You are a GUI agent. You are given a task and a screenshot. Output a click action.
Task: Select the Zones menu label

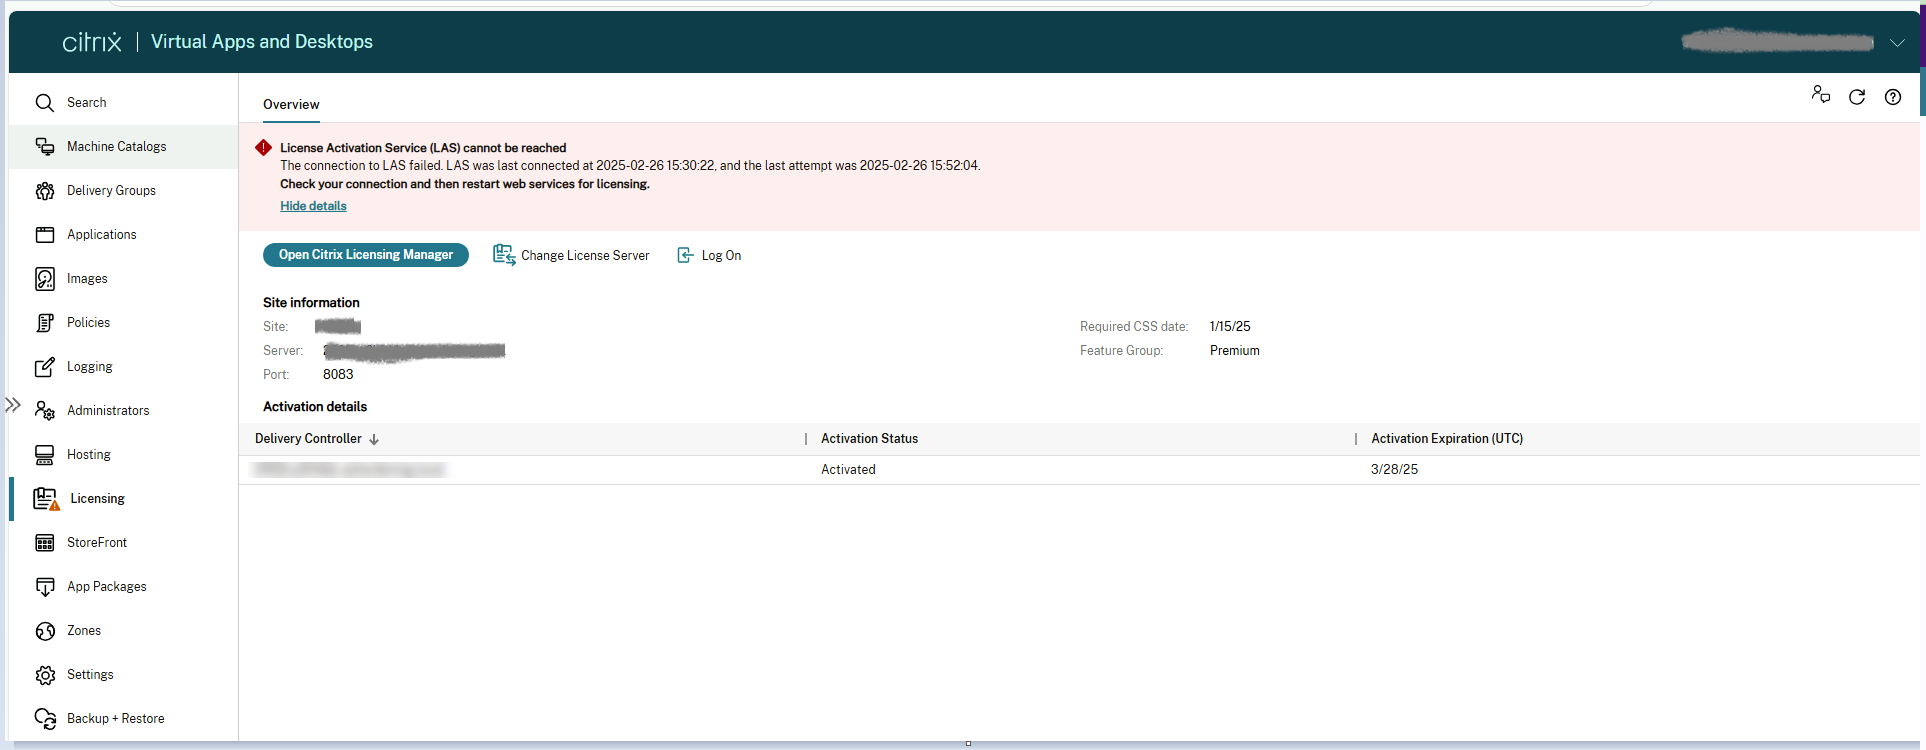click(x=84, y=631)
